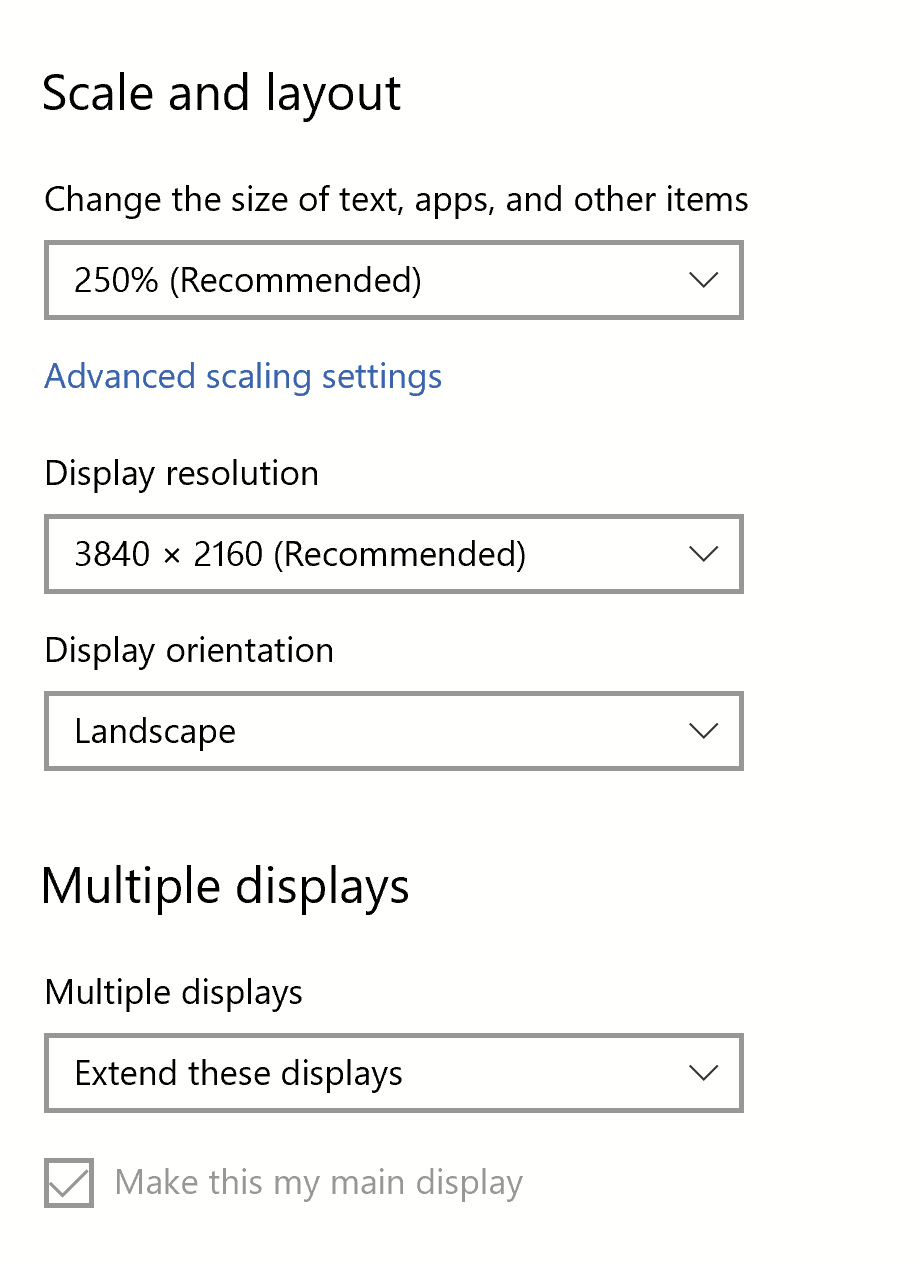Click the Display orientation label

pyautogui.click(x=190, y=651)
